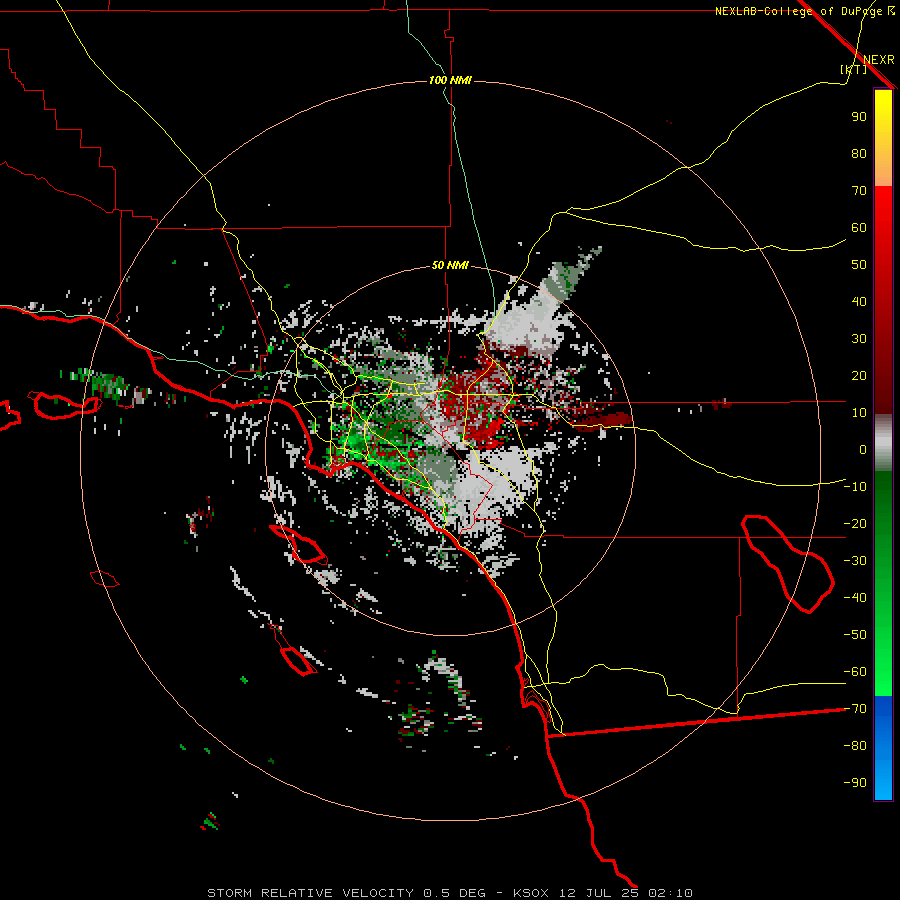Click the positive 20 scale value
Screen dimensions: 900x900
859,375
